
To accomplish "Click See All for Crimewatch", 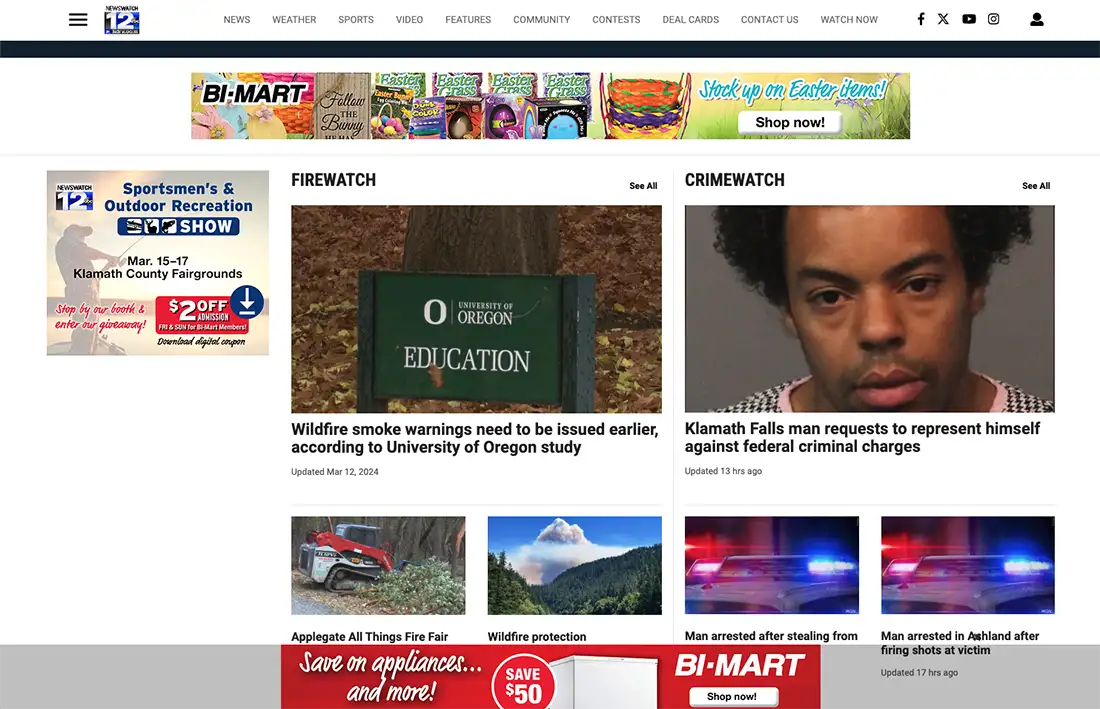I will (1035, 186).
